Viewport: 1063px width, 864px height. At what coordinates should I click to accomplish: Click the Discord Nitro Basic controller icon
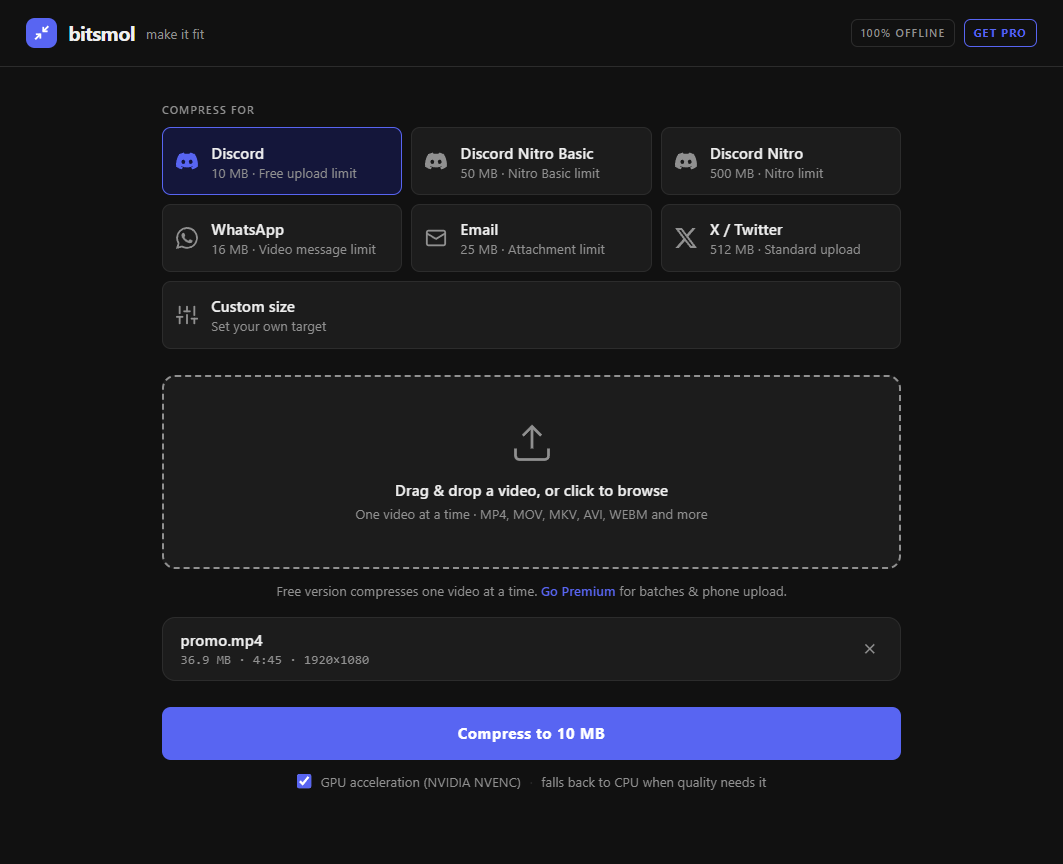point(436,161)
